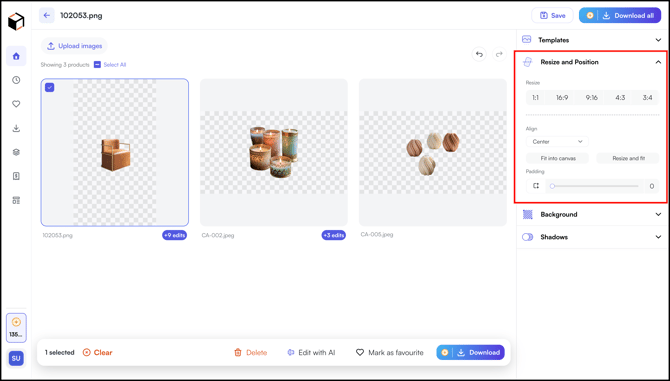
Task: Click the AI icon beside Edit with AI
Action: [x=291, y=352]
